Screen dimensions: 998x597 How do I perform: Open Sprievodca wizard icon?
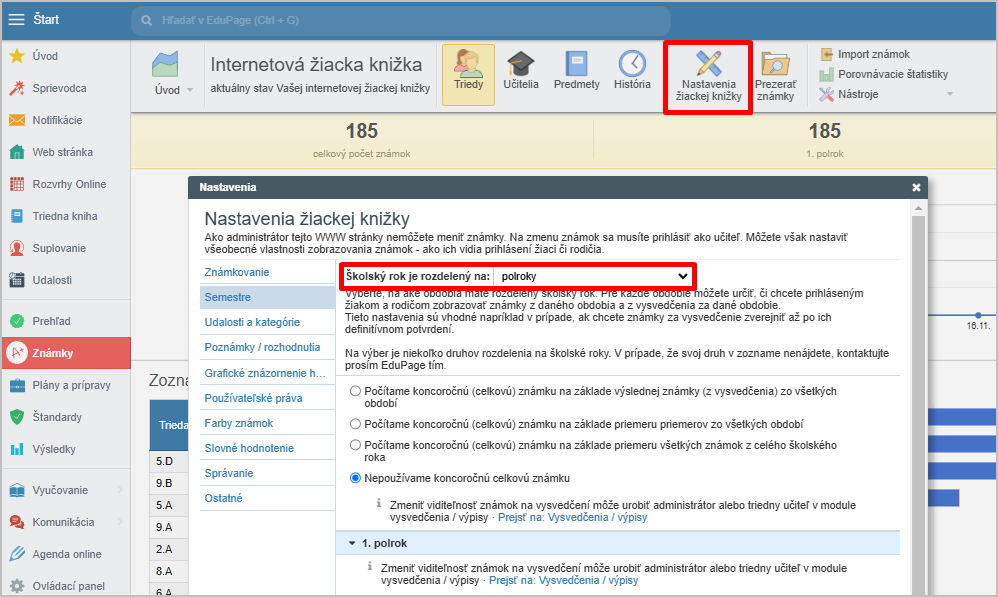tap(17, 88)
